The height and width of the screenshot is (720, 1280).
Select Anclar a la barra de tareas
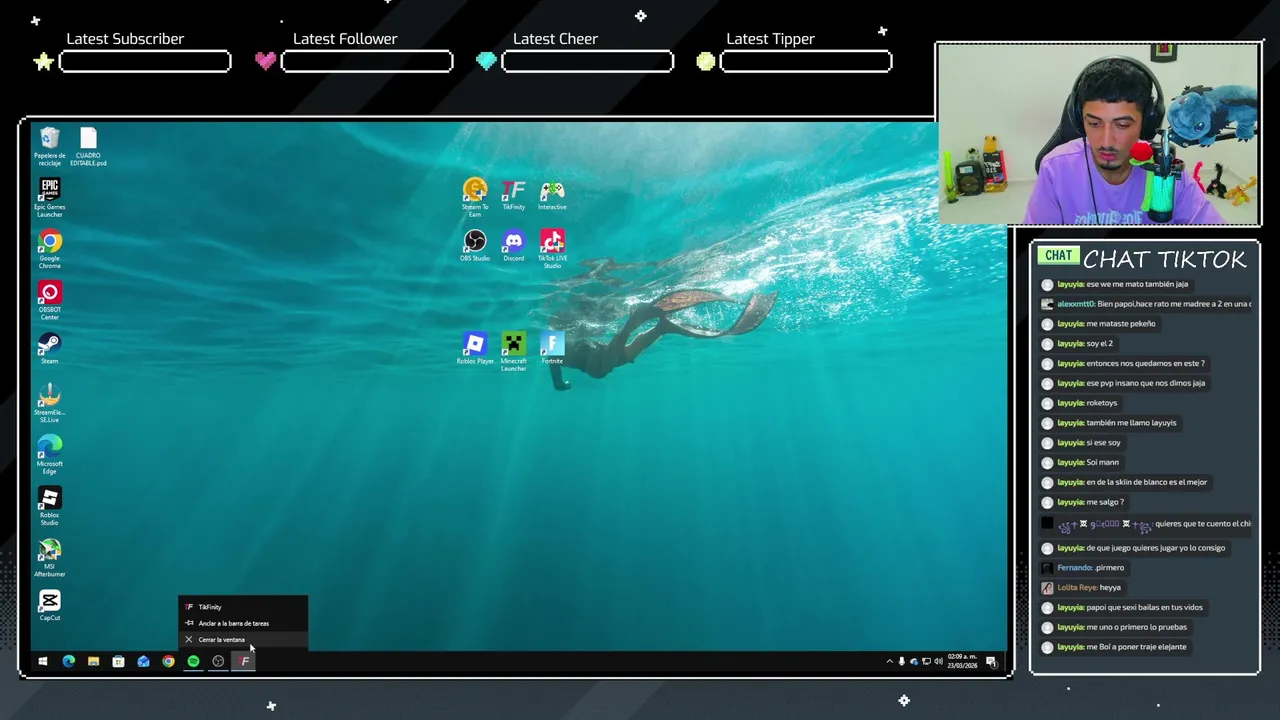[x=243, y=623]
